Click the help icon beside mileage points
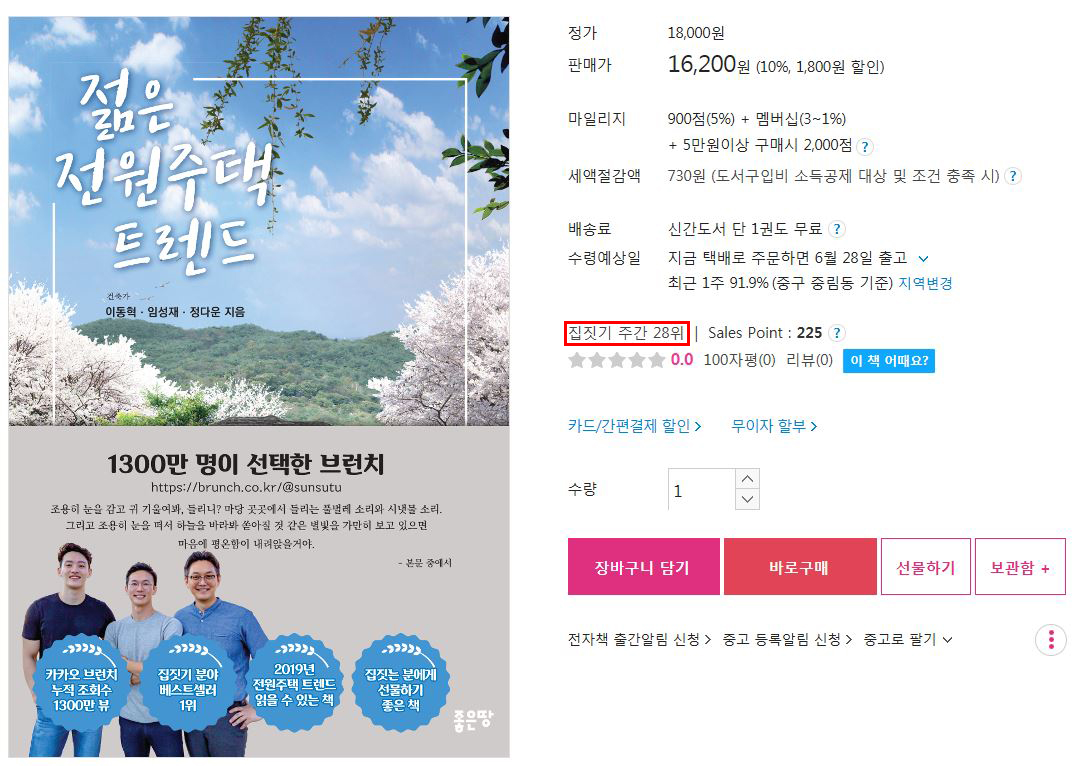Viewport: 1076px width, 766px height. [865, 146]
